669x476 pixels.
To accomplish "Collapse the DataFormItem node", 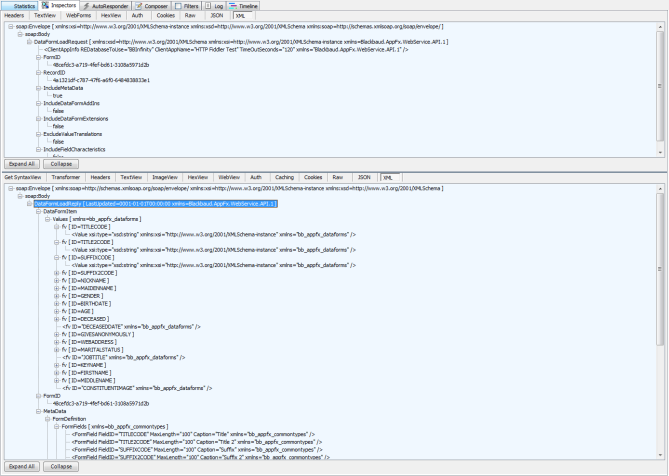I will (x=36, y=212).
